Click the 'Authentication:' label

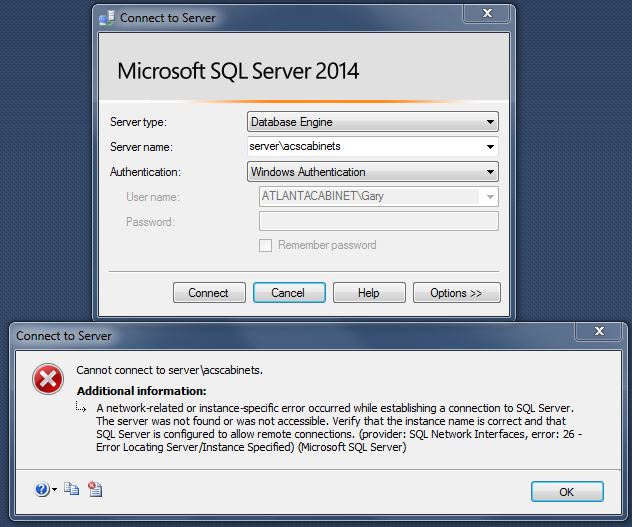pos(145,172)
